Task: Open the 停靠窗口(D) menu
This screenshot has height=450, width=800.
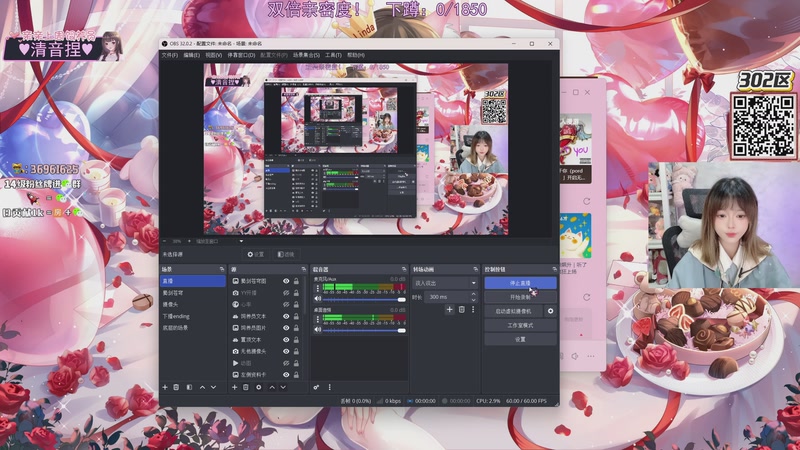Action: [x=241, y=55]
